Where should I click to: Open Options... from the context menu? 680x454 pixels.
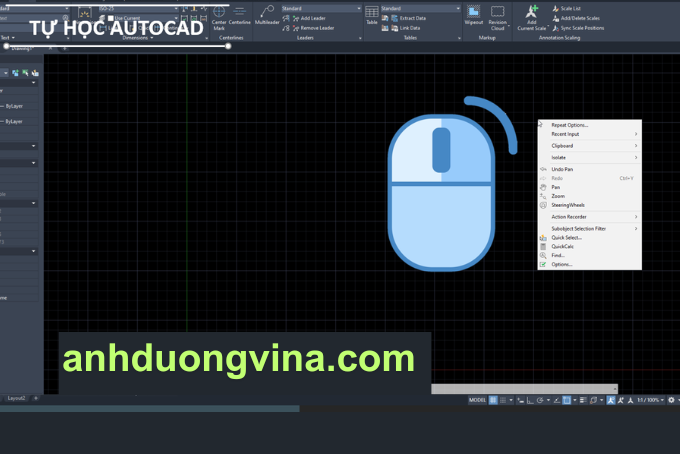(x=561, y=264)
